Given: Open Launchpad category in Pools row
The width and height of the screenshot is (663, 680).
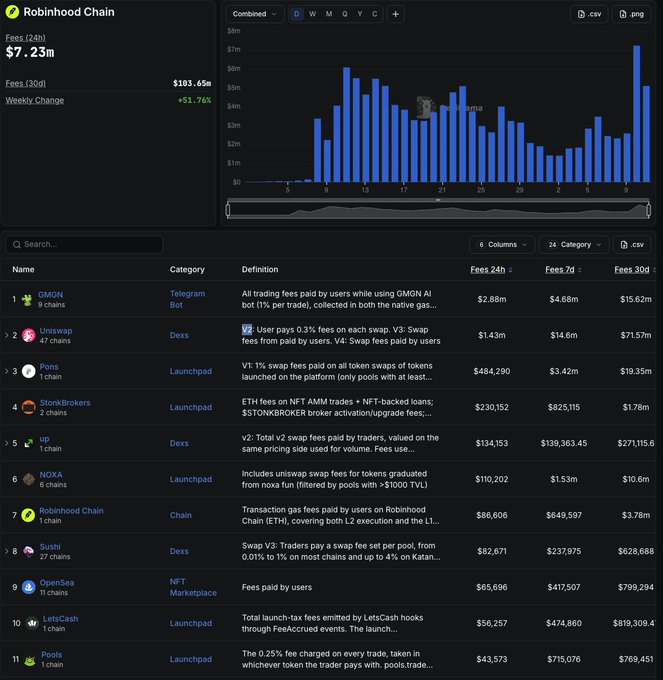Looking at the screenshot, I should pyautogui.click(x=191, y=659).
